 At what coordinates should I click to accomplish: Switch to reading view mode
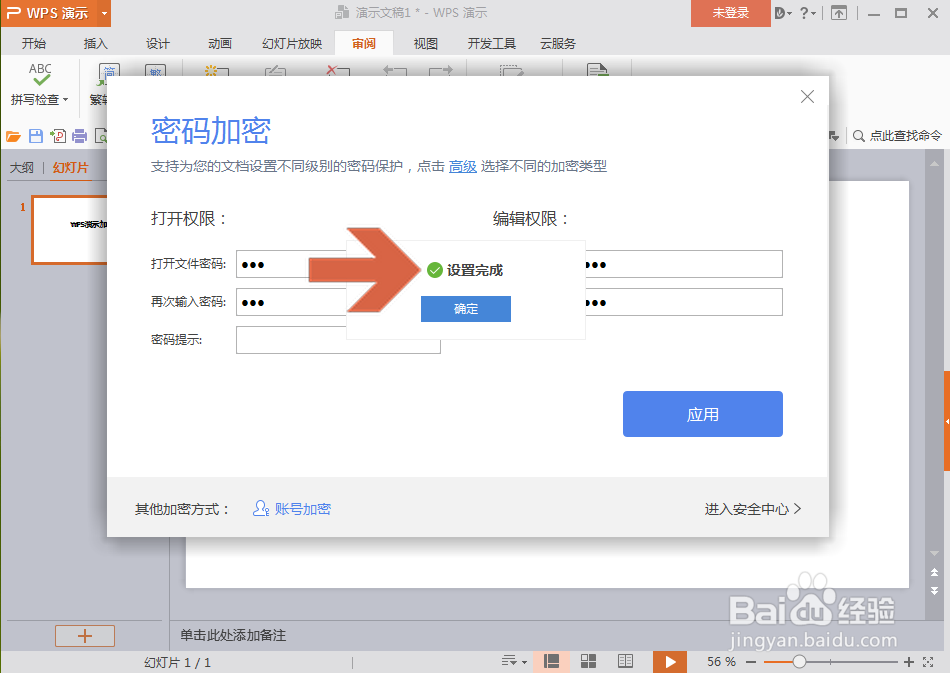(x=625, y=661)
